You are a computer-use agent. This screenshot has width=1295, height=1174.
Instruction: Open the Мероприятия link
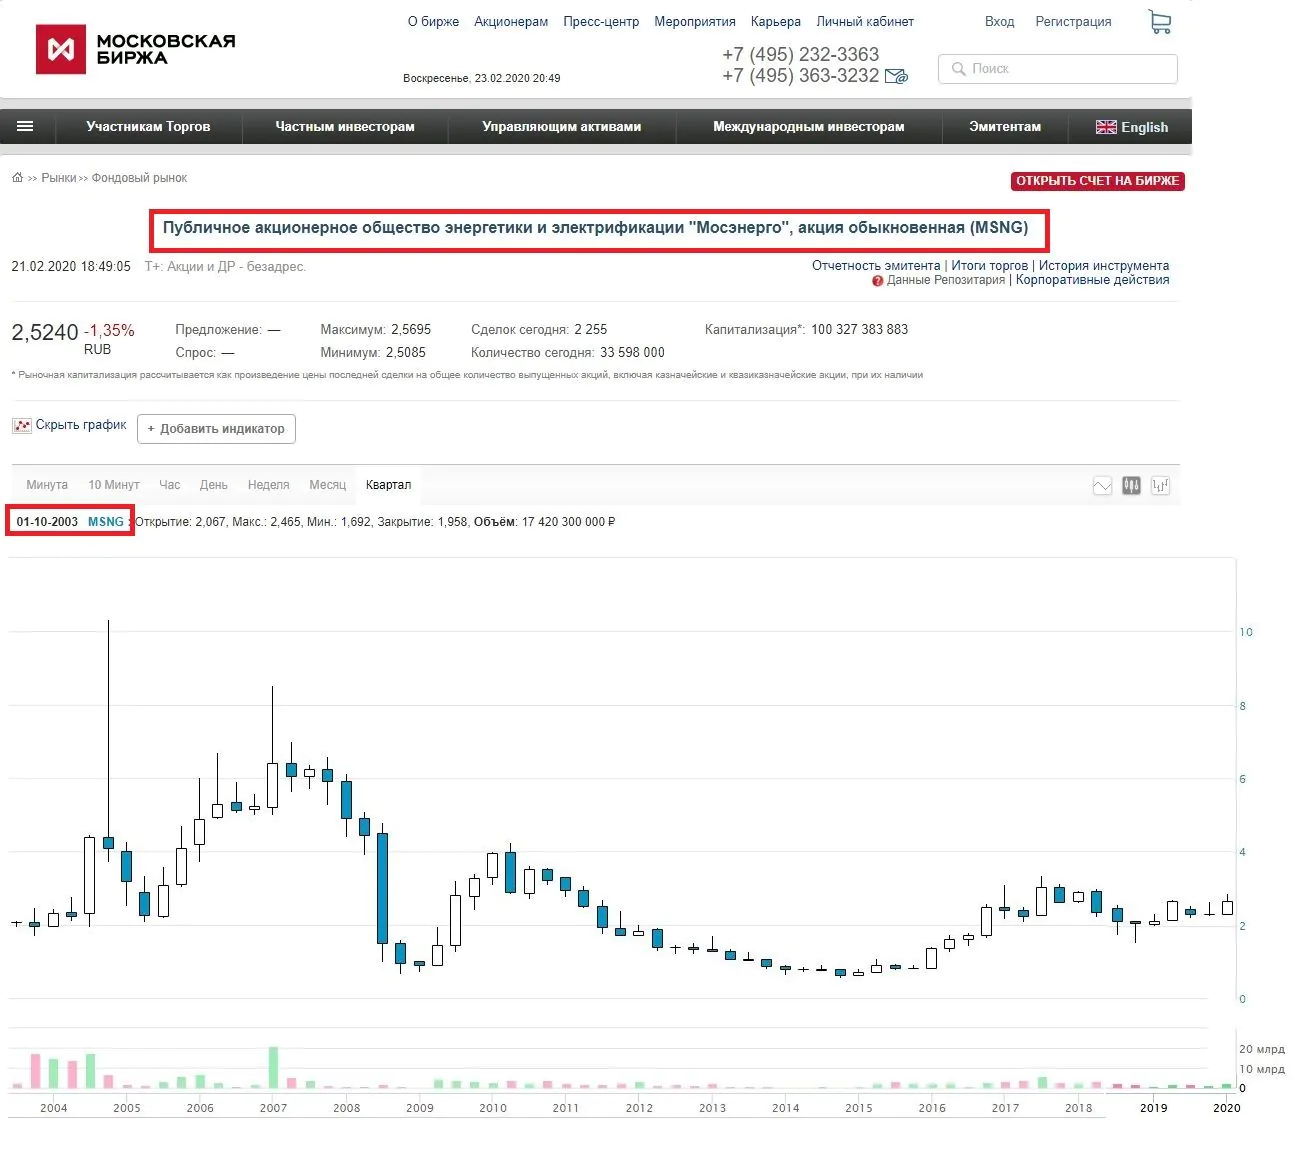pyautogui.click(x=695, y=22)
